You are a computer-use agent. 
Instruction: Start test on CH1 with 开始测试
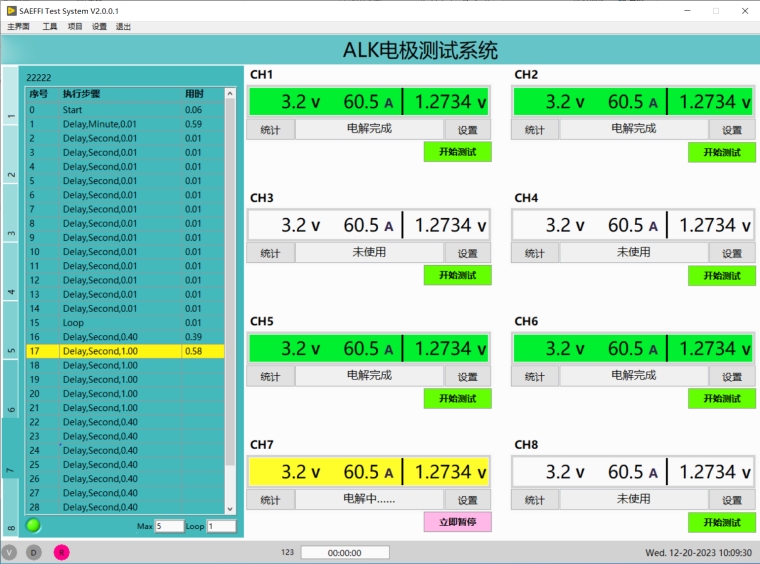click(457, 152)
